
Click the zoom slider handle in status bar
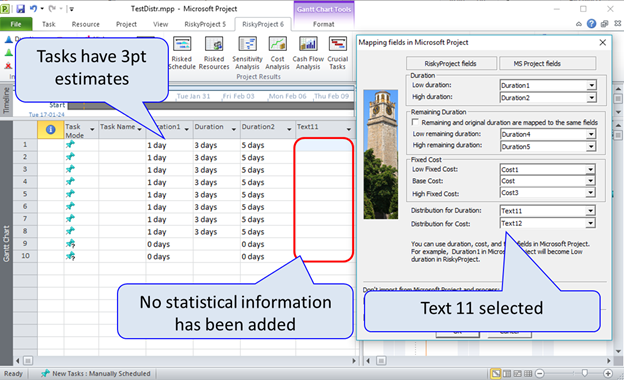point(584,373)
